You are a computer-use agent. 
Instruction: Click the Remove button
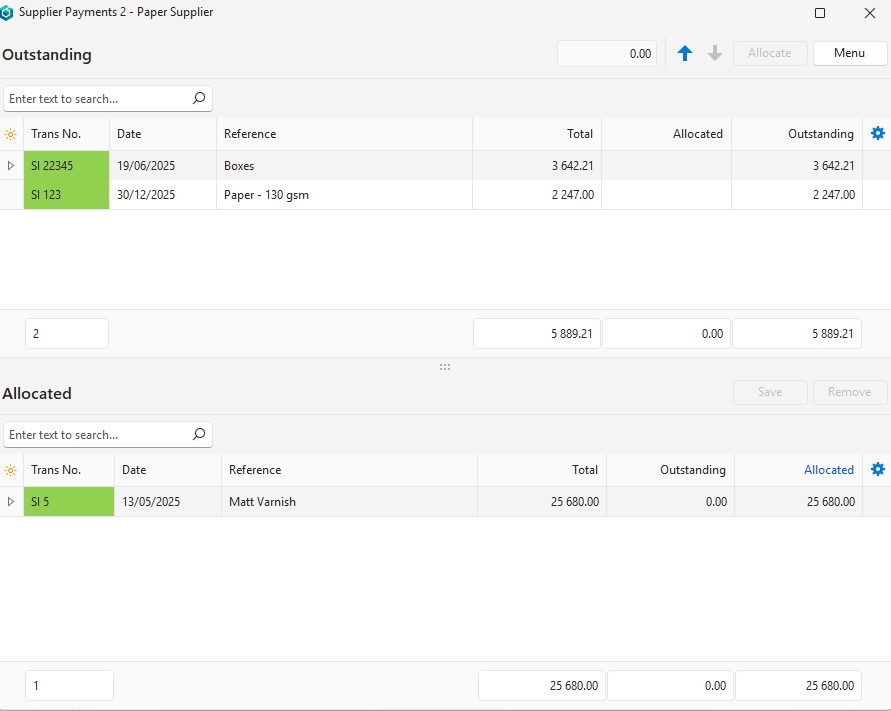click(849, 392)
